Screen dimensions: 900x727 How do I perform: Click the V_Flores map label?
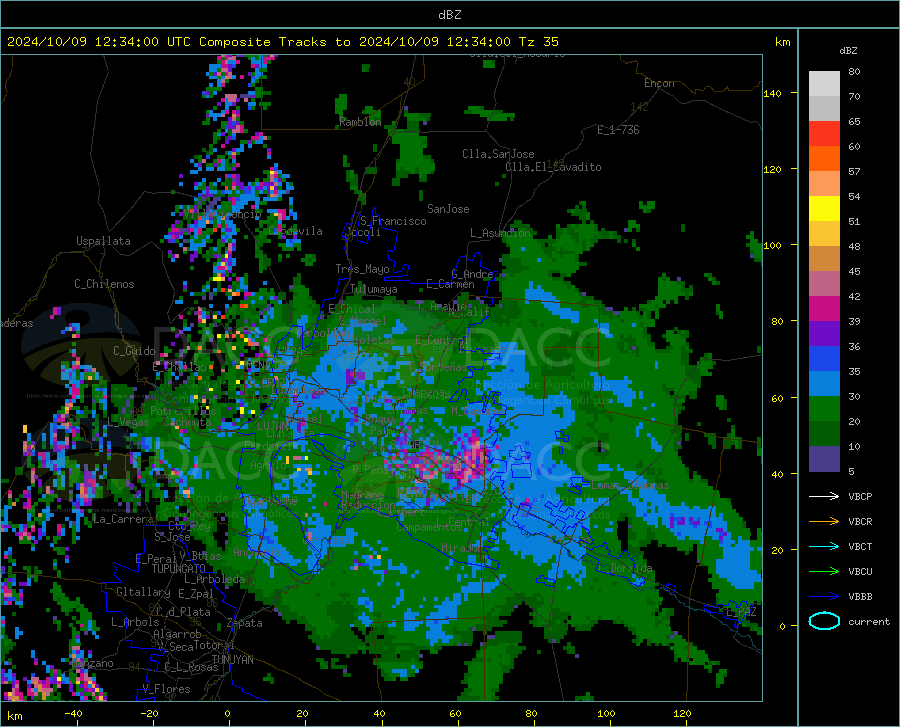coord(166,689)
